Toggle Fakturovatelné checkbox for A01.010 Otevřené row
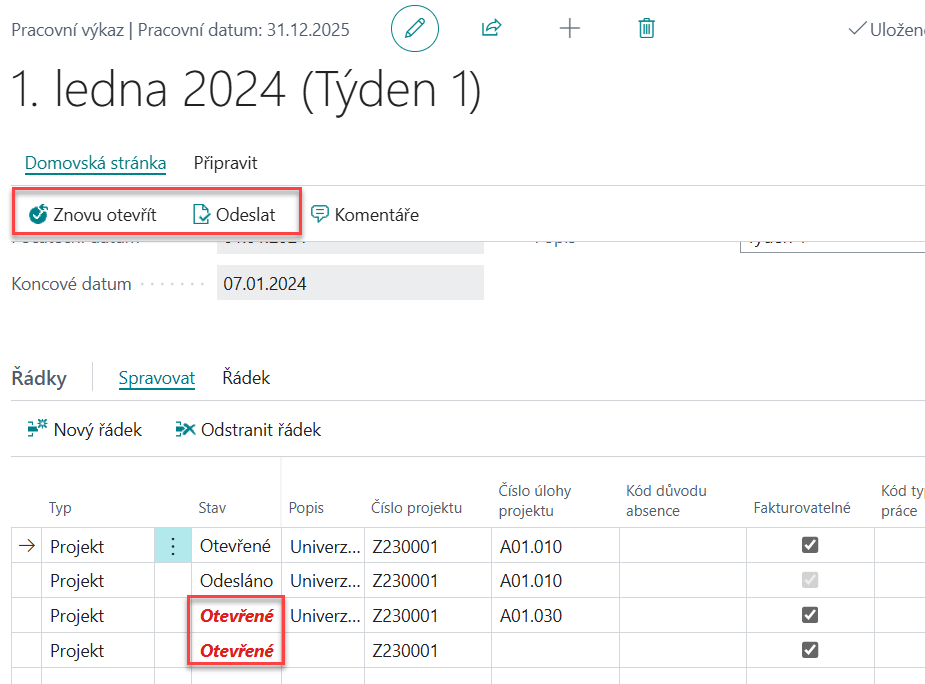Image resolution: width=925 pixels, height=684 pixels. click(810, 545)
